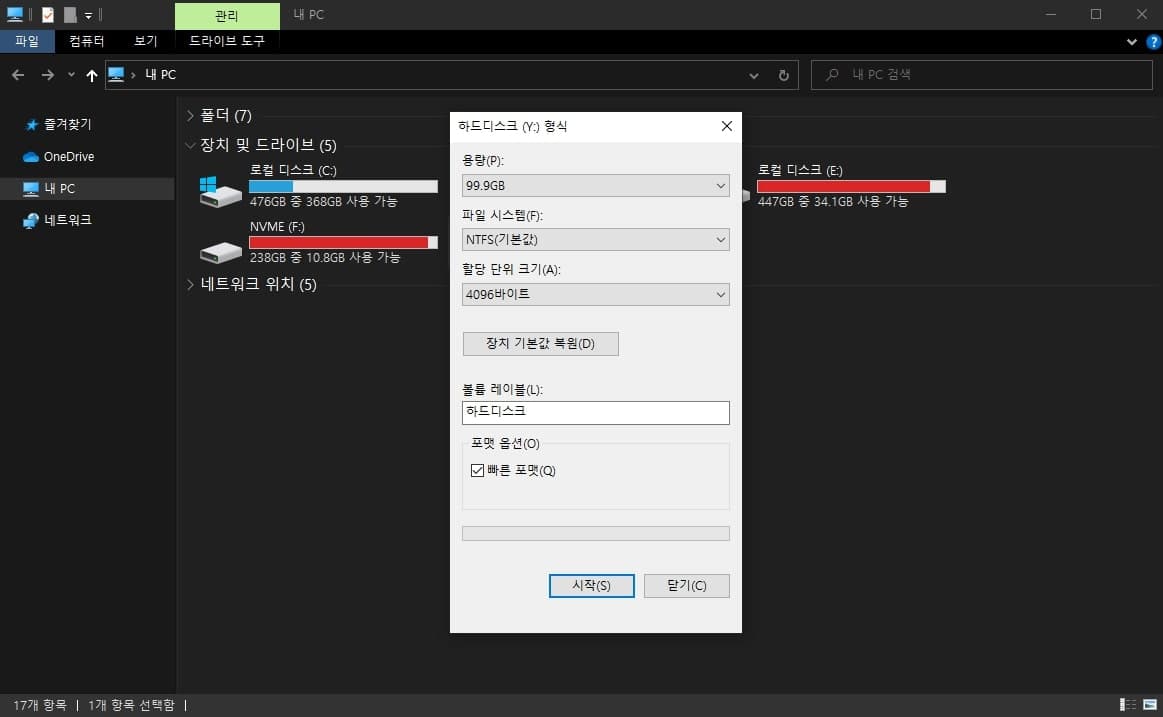Screen dimensions: 1163x717
Task: Collapse the 장치 및 드라이브 section
Action: click(x=190, y=145)
